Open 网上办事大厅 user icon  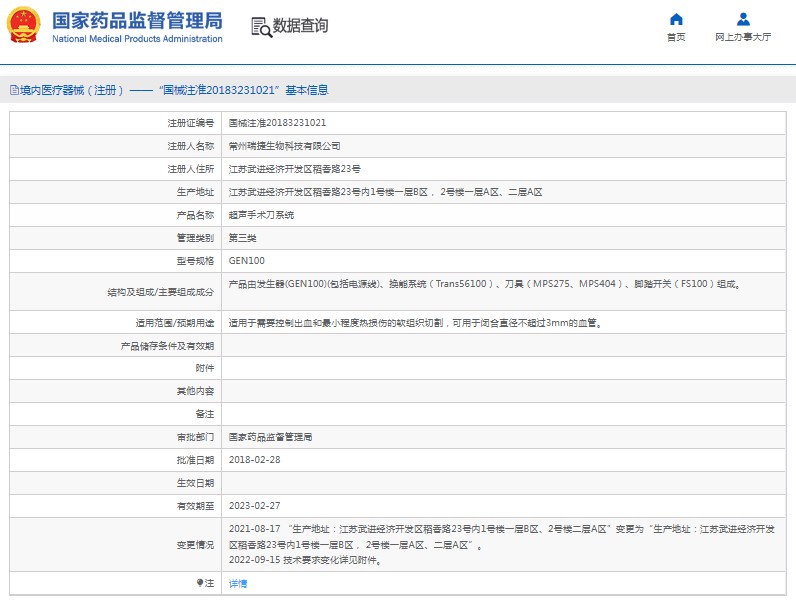[743, 19]
